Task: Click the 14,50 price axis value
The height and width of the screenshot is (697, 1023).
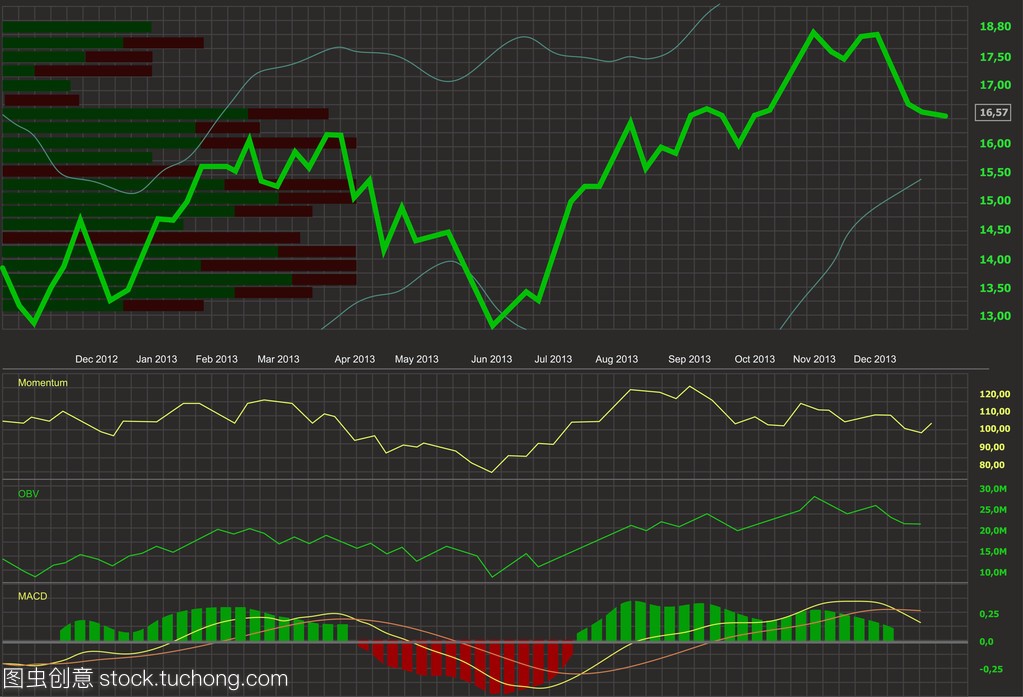Action: click(995, 230)
